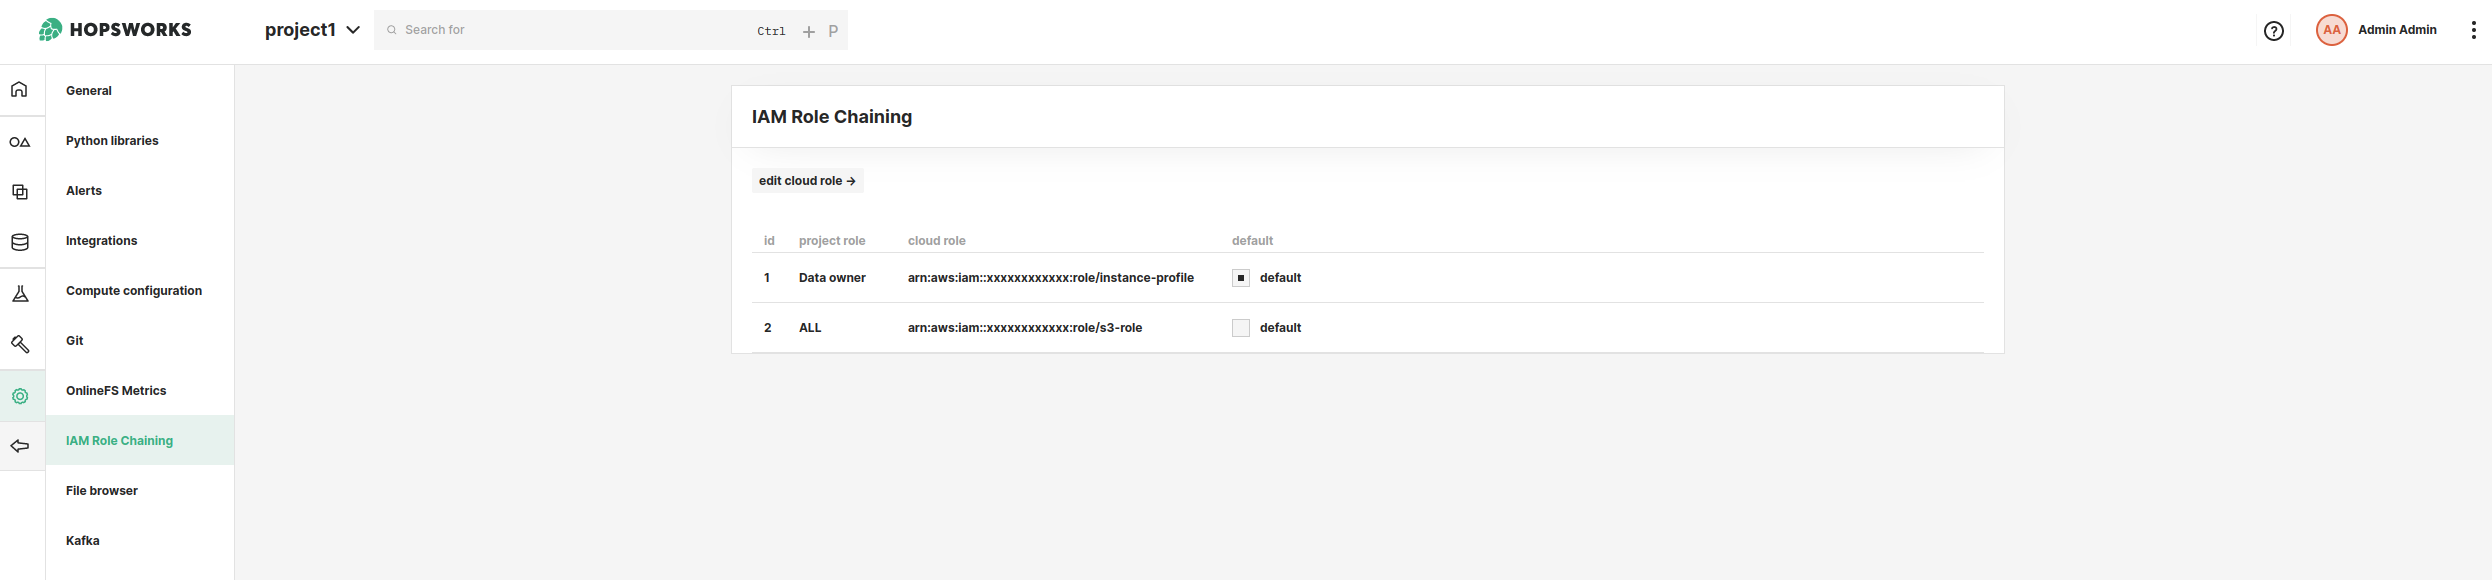Click the overlapping squares sidebar icon

[19, 192]
